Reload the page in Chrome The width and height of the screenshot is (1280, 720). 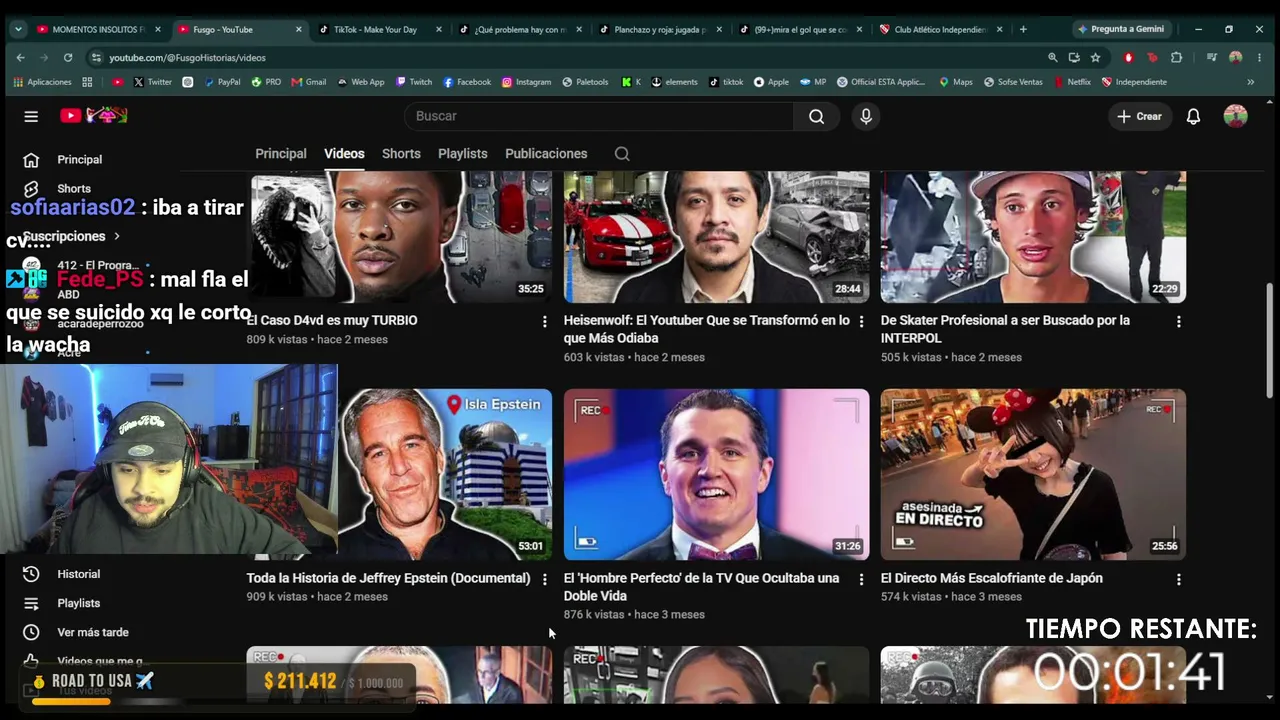coord(68,58)
